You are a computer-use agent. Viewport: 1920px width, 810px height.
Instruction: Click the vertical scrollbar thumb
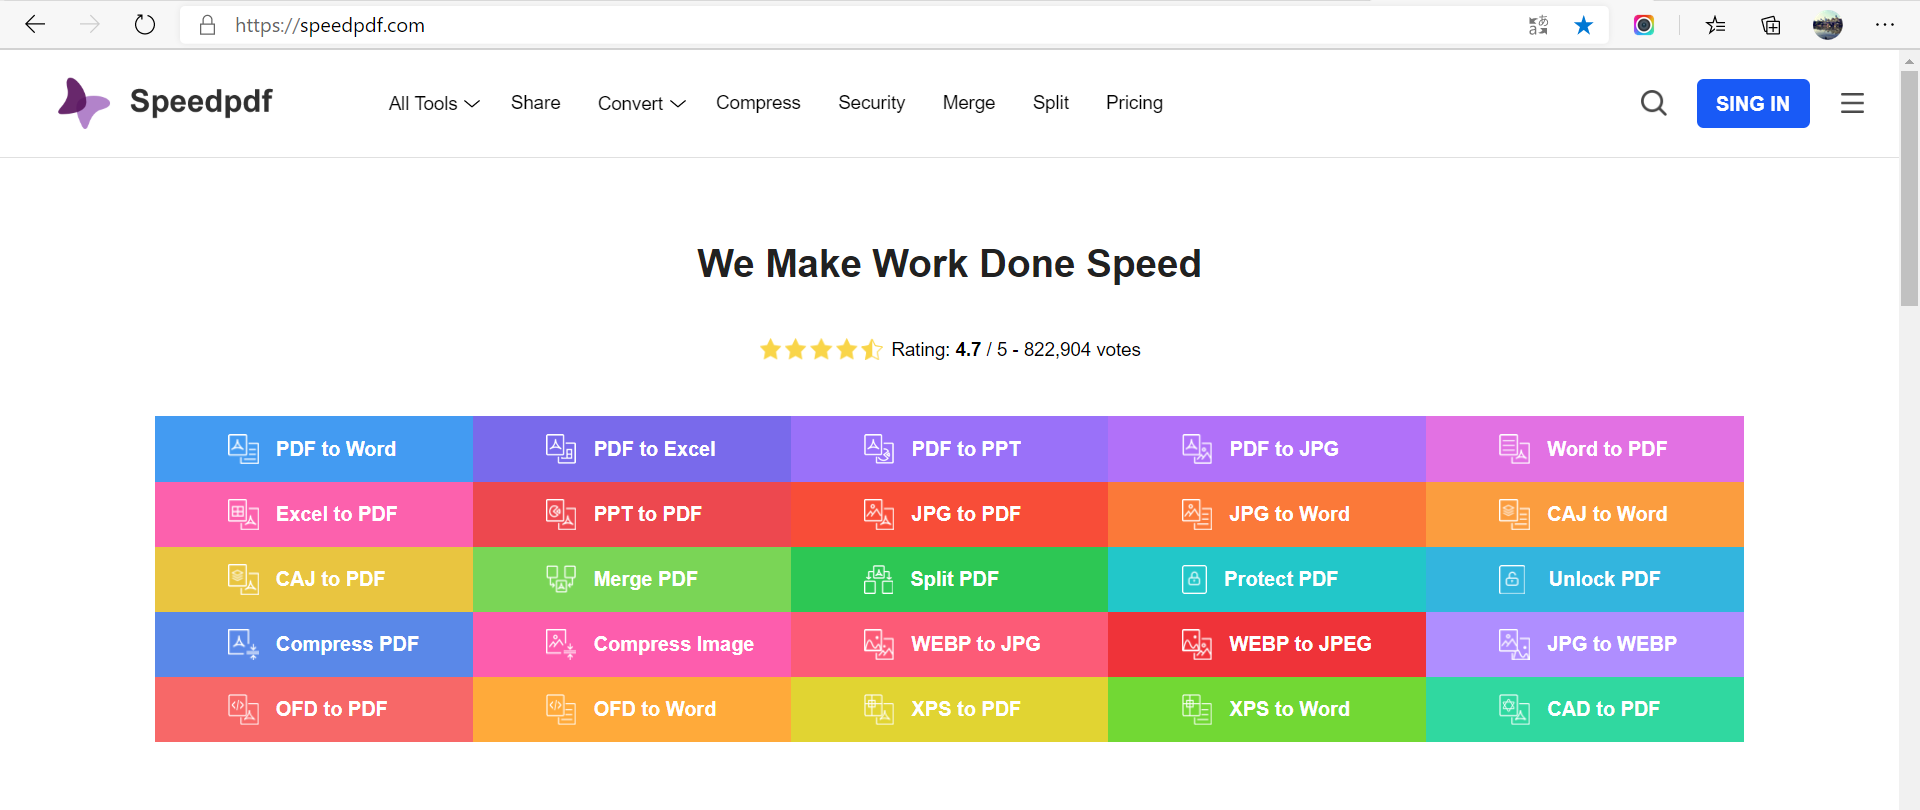click(x=1909, y=188)
